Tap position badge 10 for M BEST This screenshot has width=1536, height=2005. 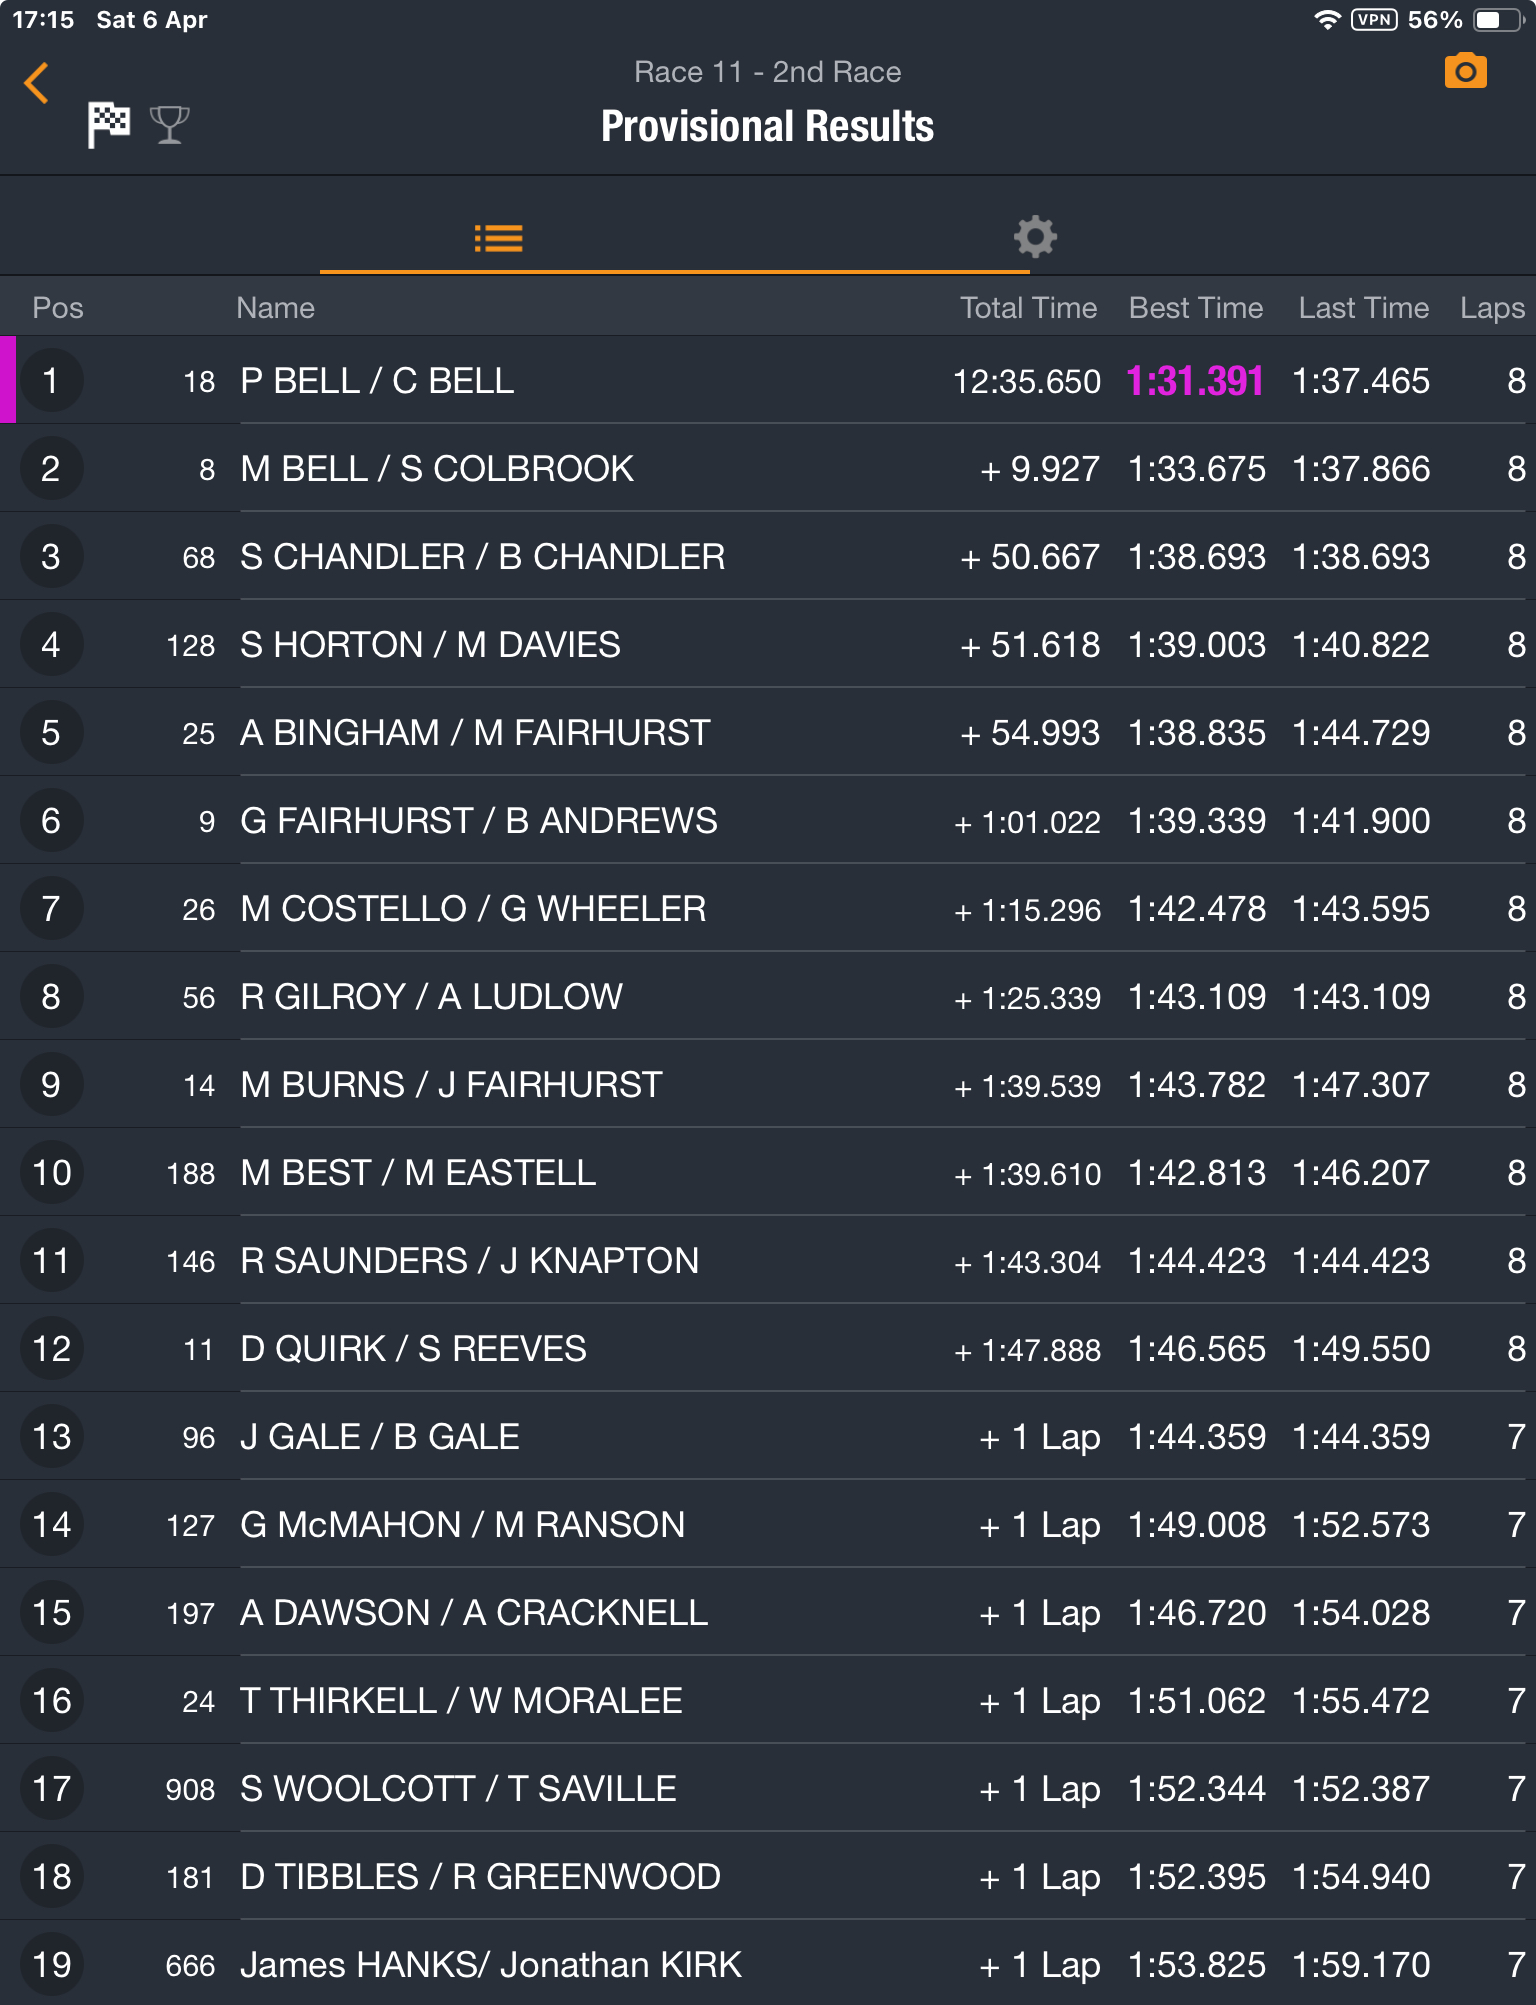(x=51, y=1173)
